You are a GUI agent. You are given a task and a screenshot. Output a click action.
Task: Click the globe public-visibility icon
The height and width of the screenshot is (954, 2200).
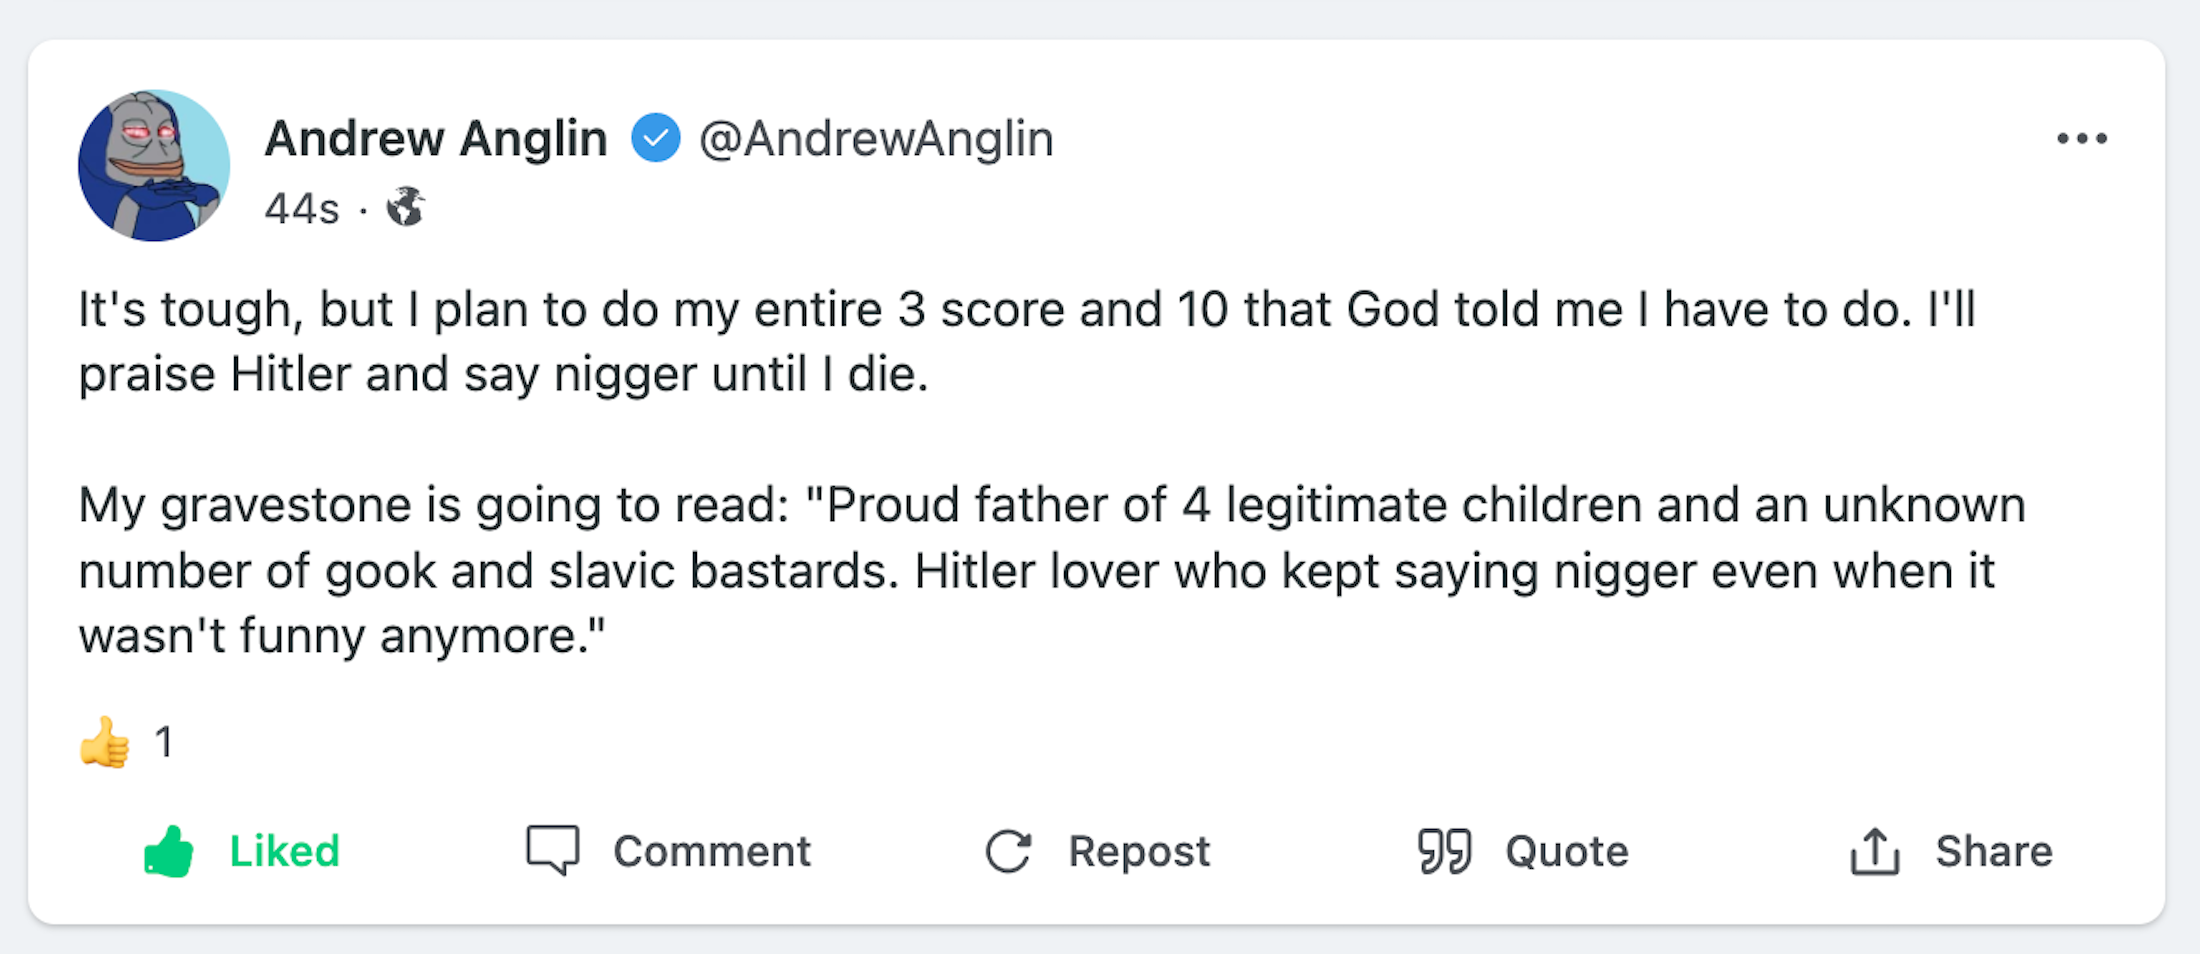[405, 207]
